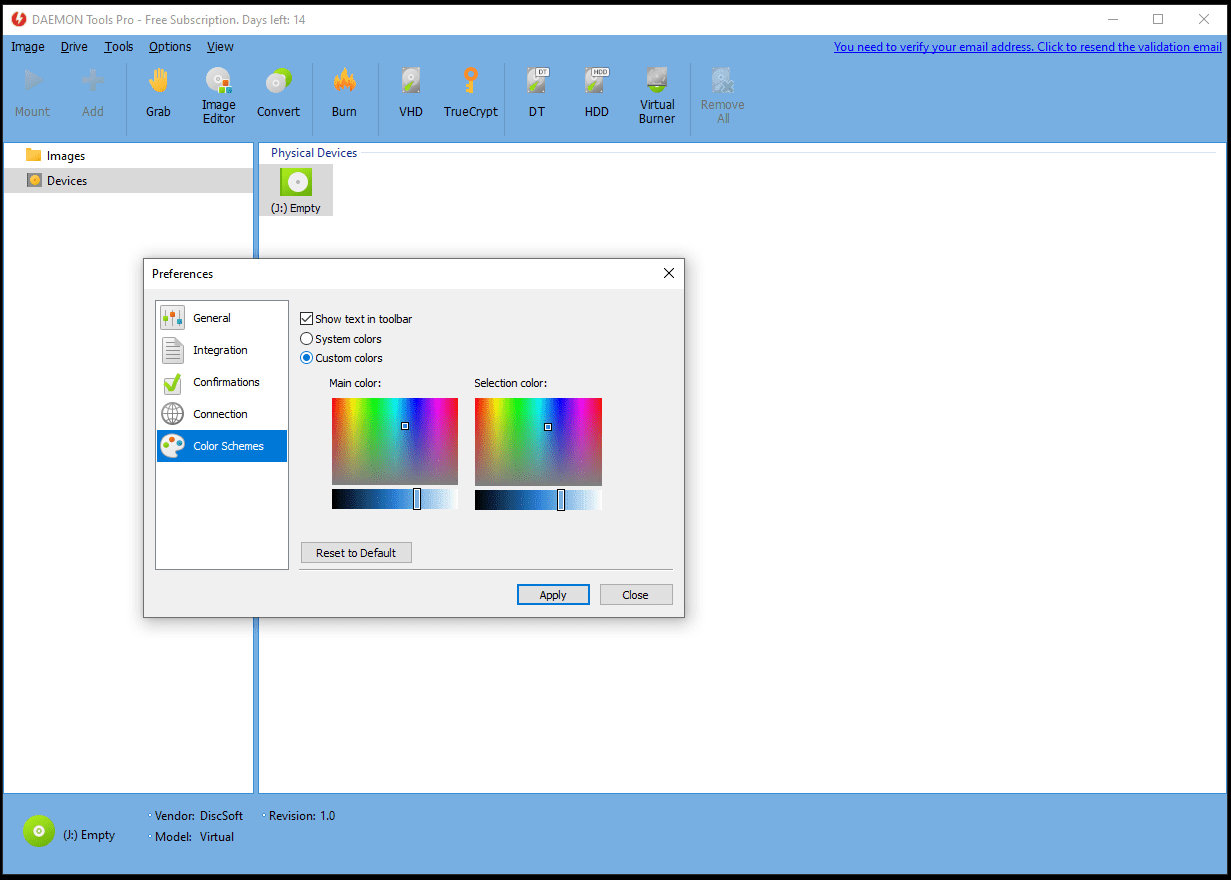Screen dimensions: 1231x880
Task: Open the Burn tool
Action: pos(344,93)
